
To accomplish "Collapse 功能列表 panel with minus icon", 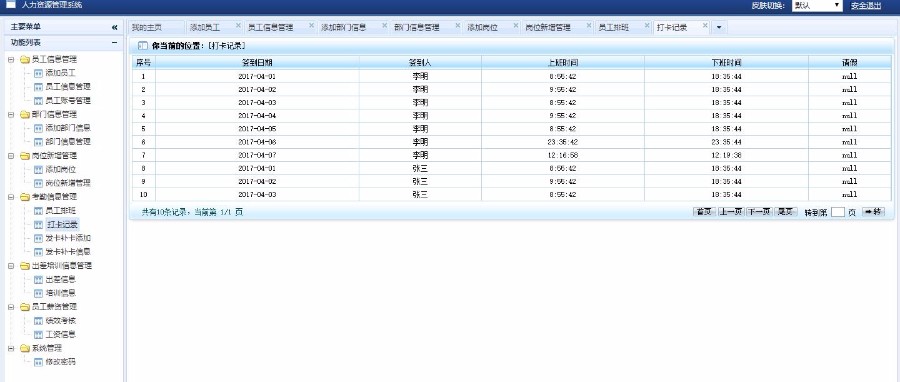I will pyautogui.click(x=114, y=42).
